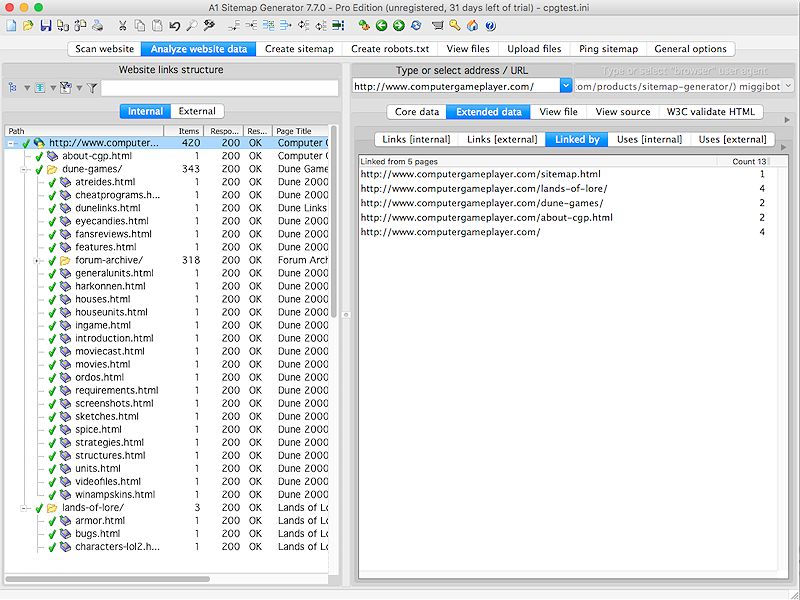Click the folder icon beside dune-games/

point(52,169)
